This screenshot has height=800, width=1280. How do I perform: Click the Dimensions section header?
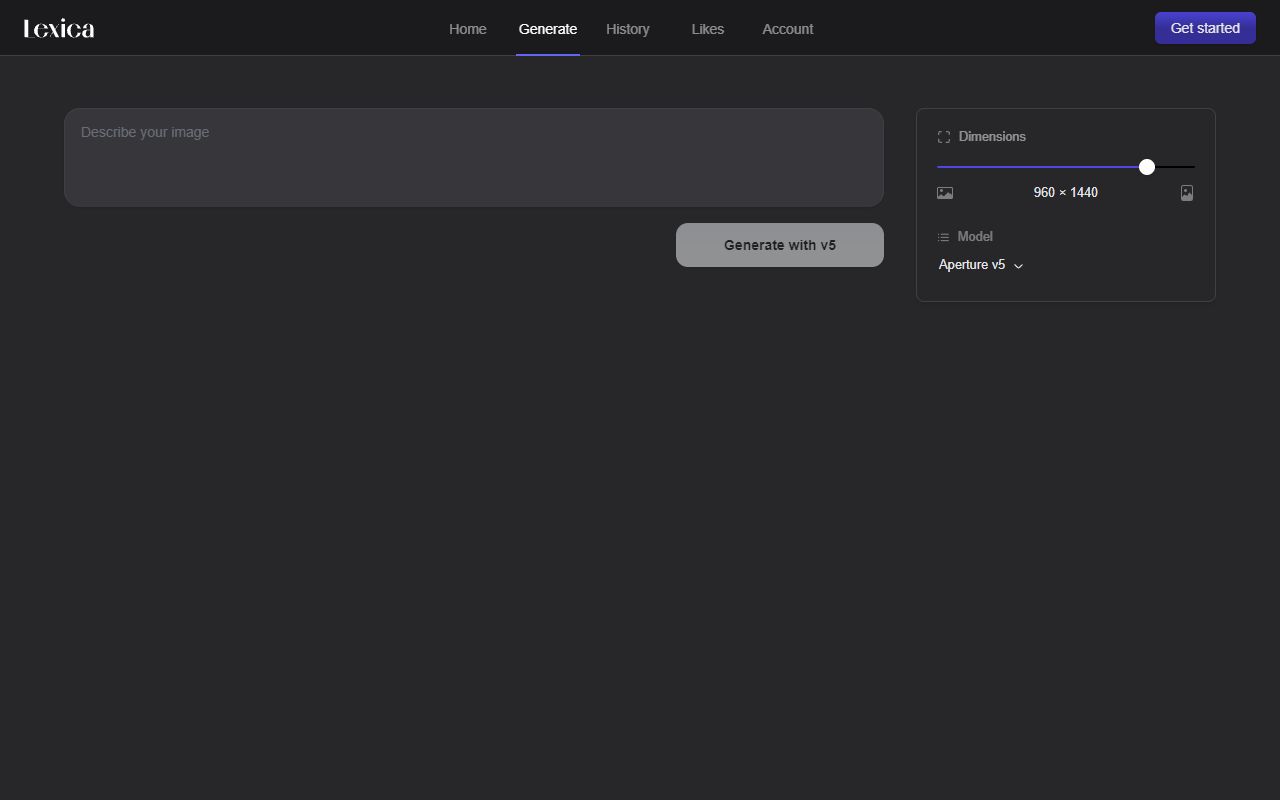click(992, 136)
